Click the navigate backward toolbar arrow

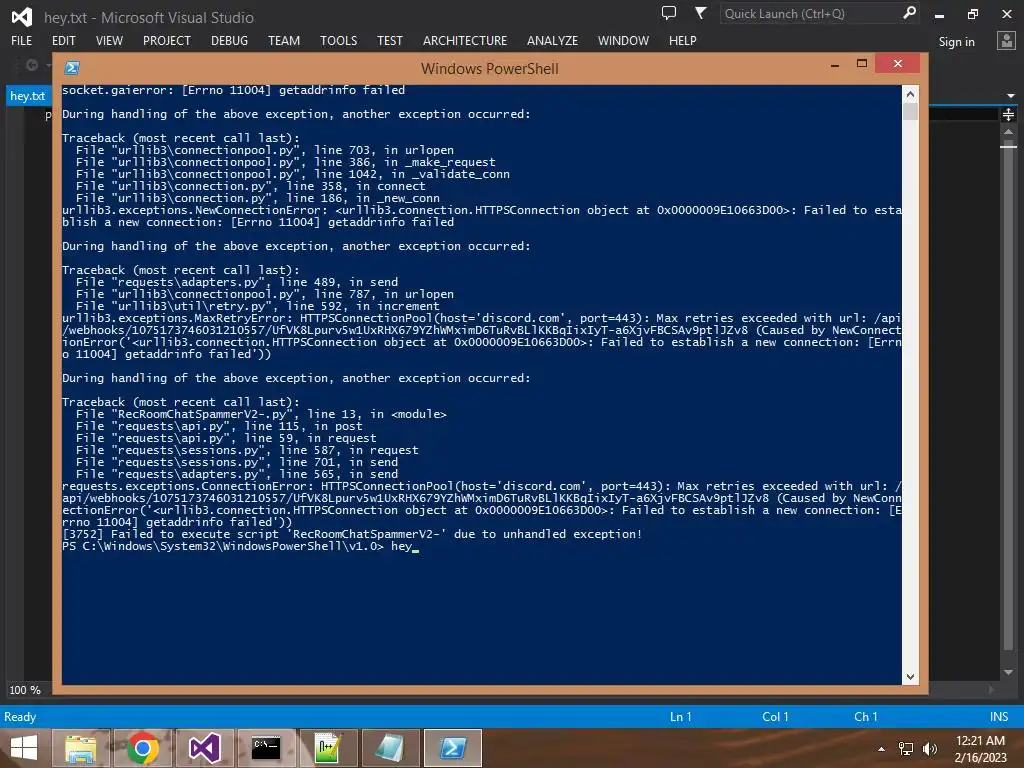point(32,65)
